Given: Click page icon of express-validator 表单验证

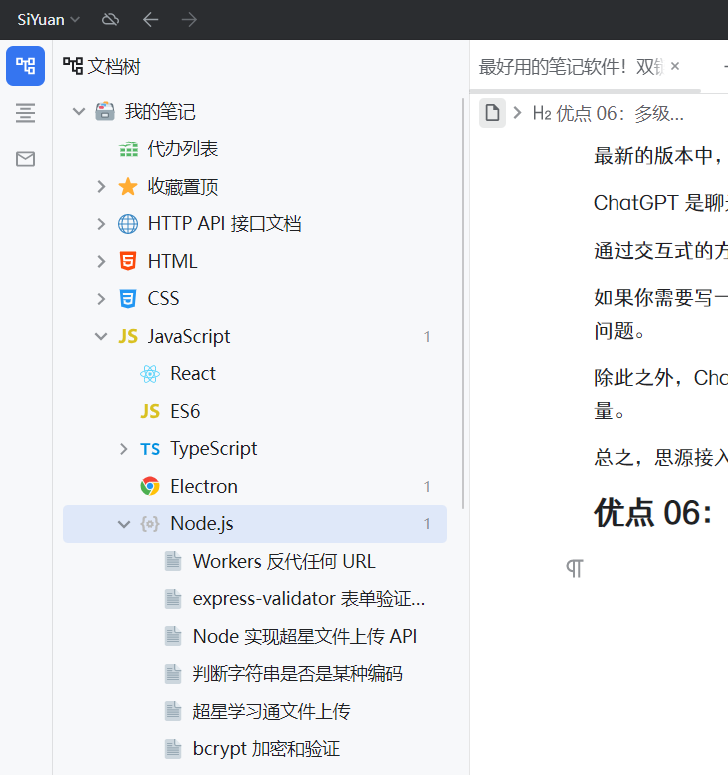Looking at the screenshot, I should tap(173, 599).
